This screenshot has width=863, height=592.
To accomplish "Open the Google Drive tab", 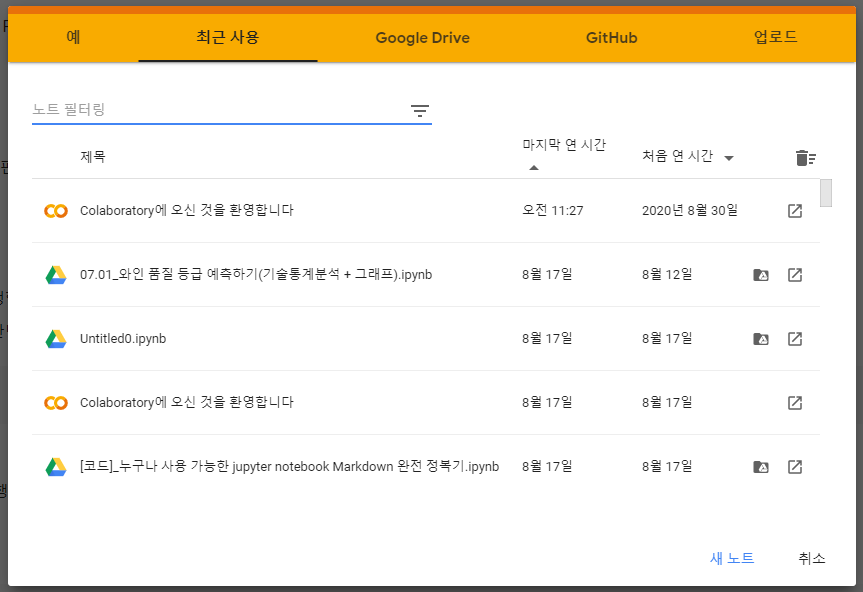I will pyautogui.click(x=422, y=37).
